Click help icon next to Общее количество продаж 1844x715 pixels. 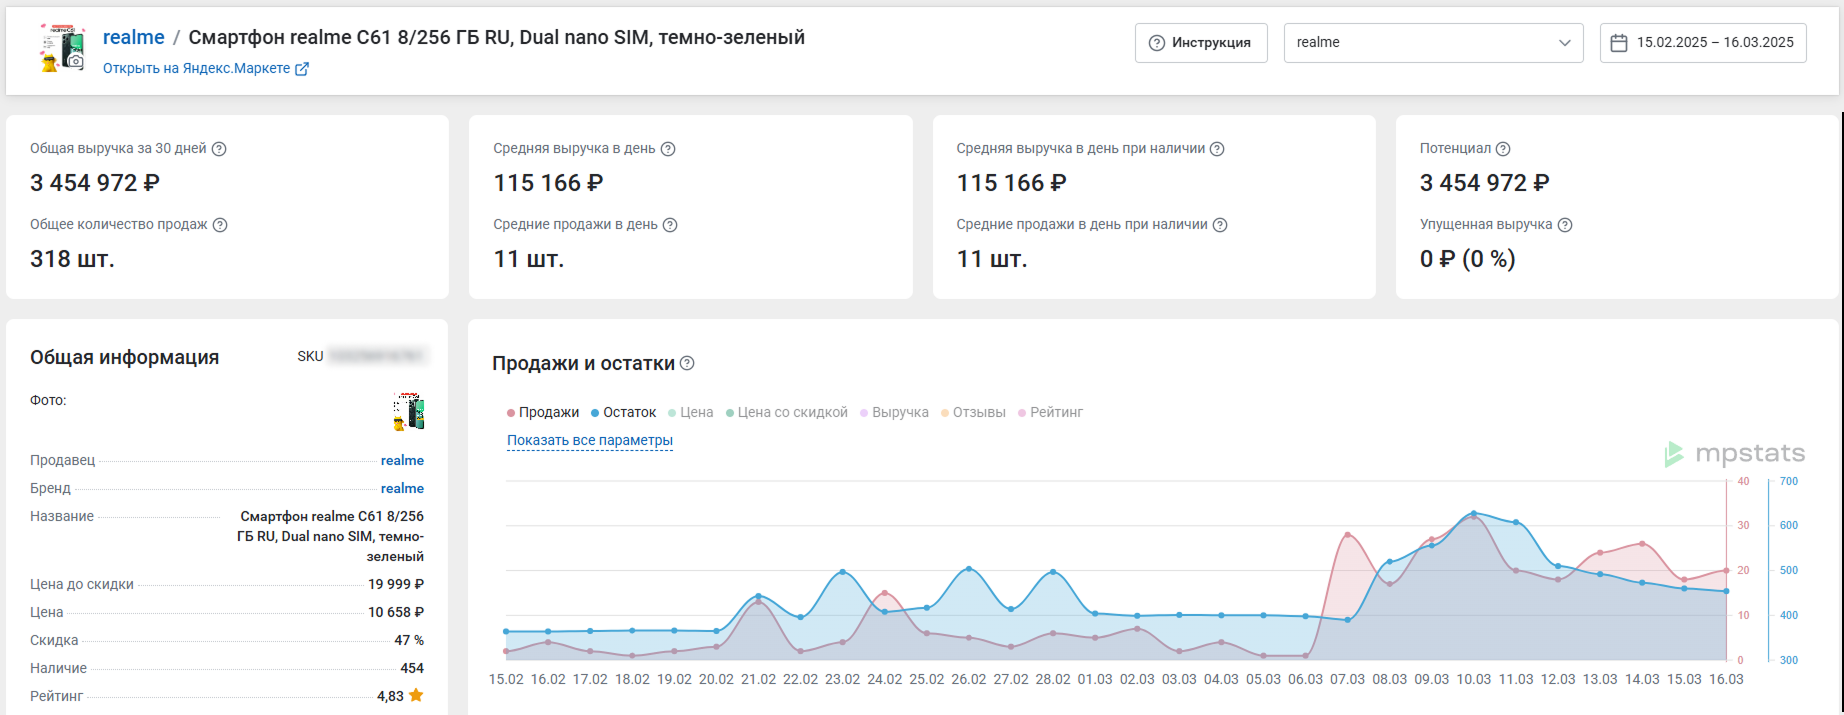(x=220, y=225)
